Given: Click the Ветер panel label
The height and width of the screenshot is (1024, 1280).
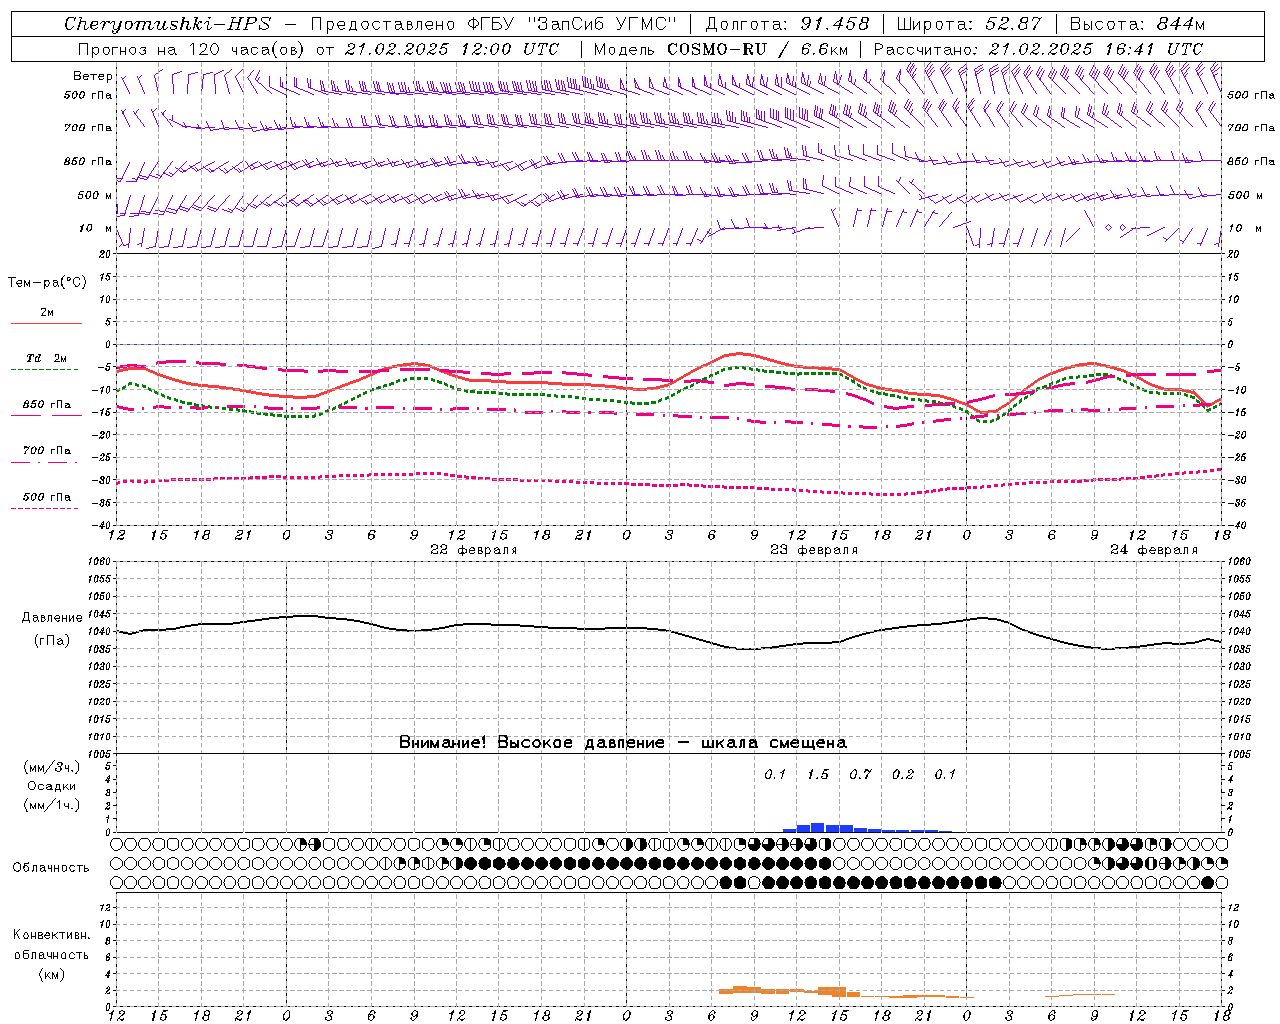Looking at the screenshot, I should [92, 76].
